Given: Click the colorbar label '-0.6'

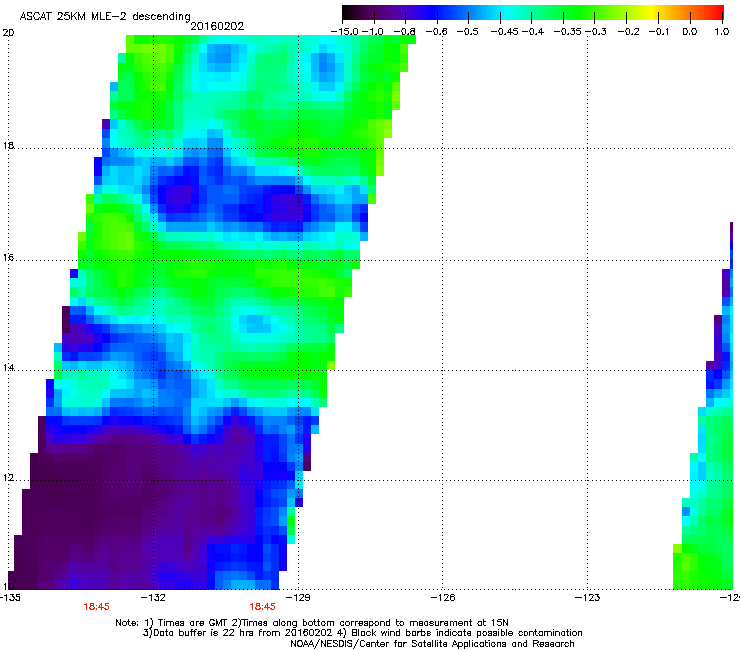Looking at the screenshot, I should pyautogui.click(x=437, y=32).
